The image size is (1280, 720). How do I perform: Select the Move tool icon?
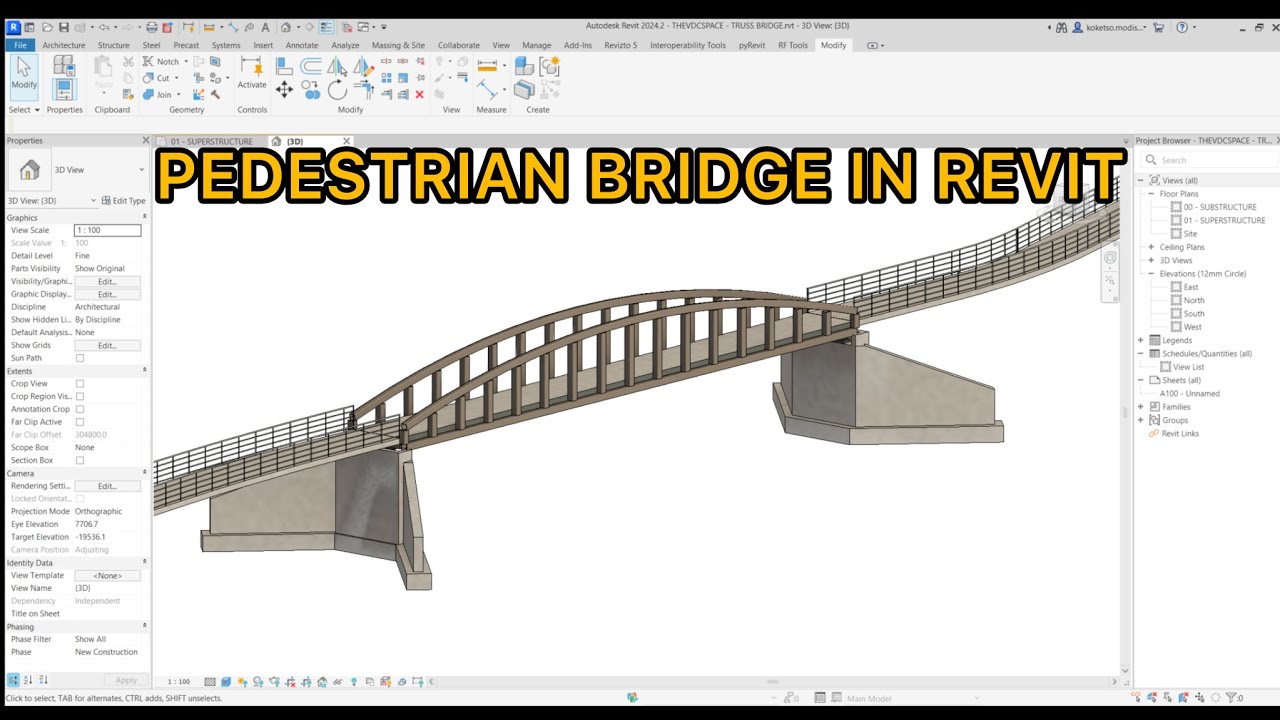click(x=284, y=90)
